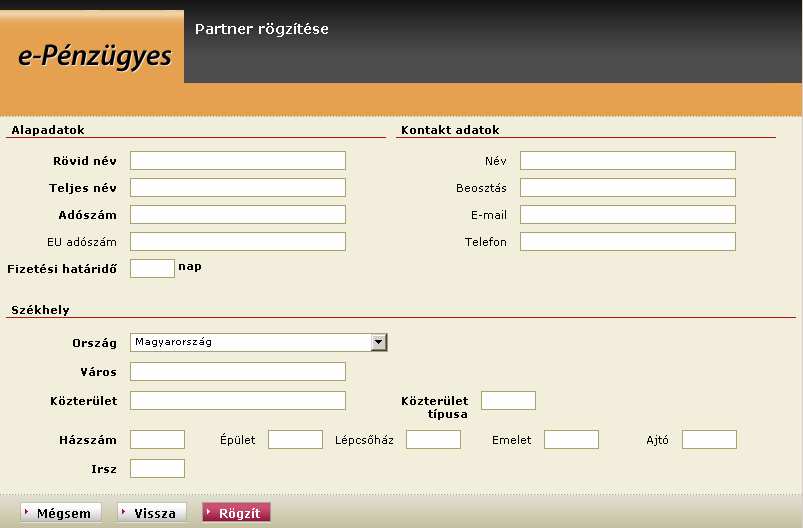Click the Alapadatok section heading
Image resolution: width=803 pixels, height=528 pixels.
pyautogui.click(x=48, y=130)
